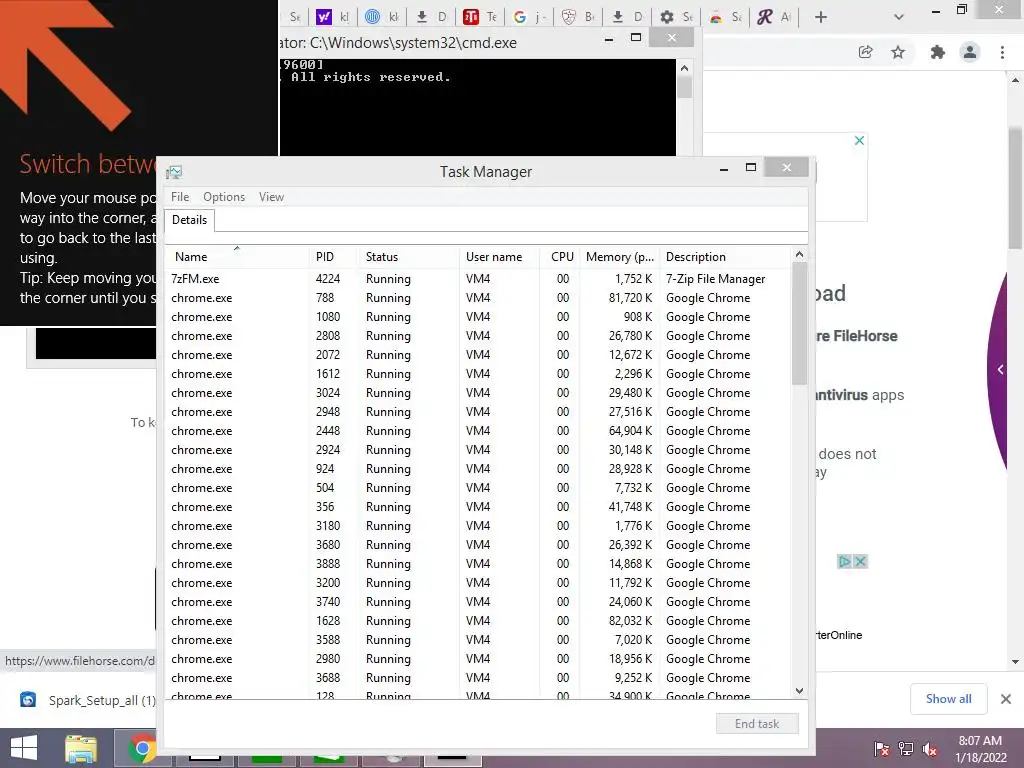Click Show all downloads button
The height and width of the screenshot is (768, 1024).
[948, 699]
